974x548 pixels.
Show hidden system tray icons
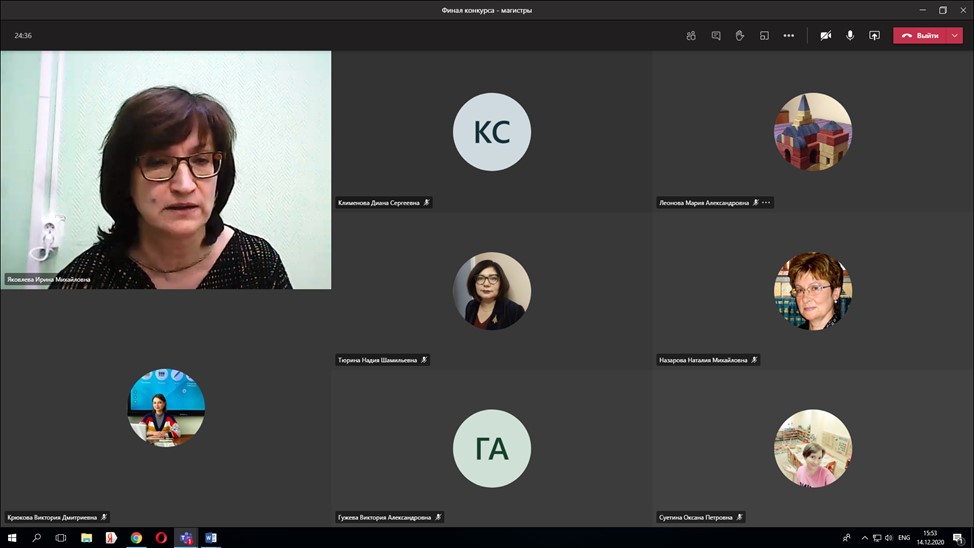coord(864,538)
